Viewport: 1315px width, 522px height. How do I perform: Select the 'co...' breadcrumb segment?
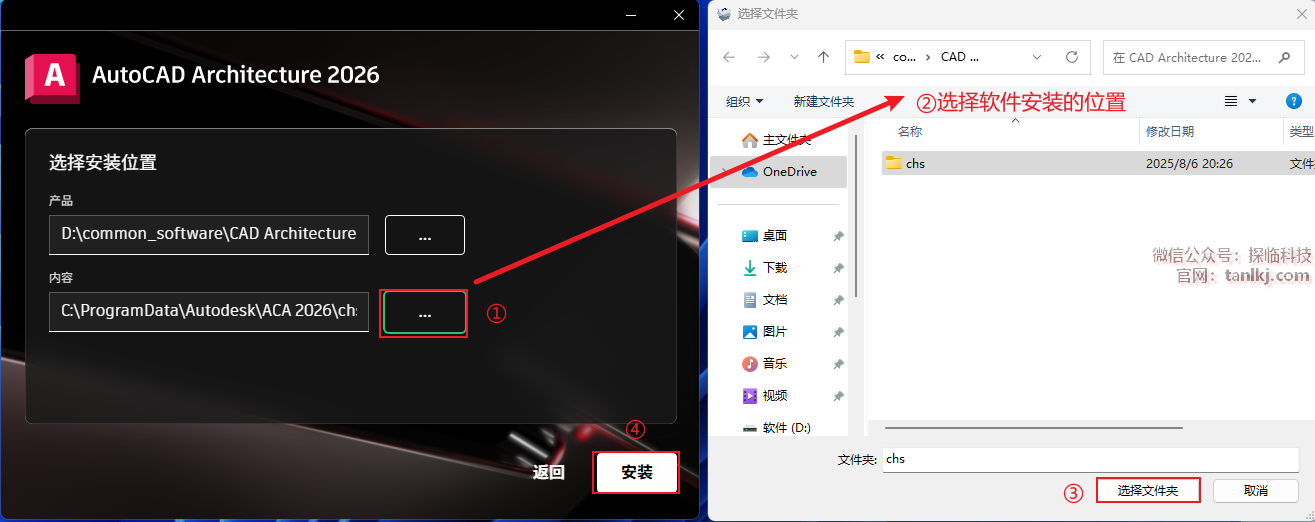(904, 57)
